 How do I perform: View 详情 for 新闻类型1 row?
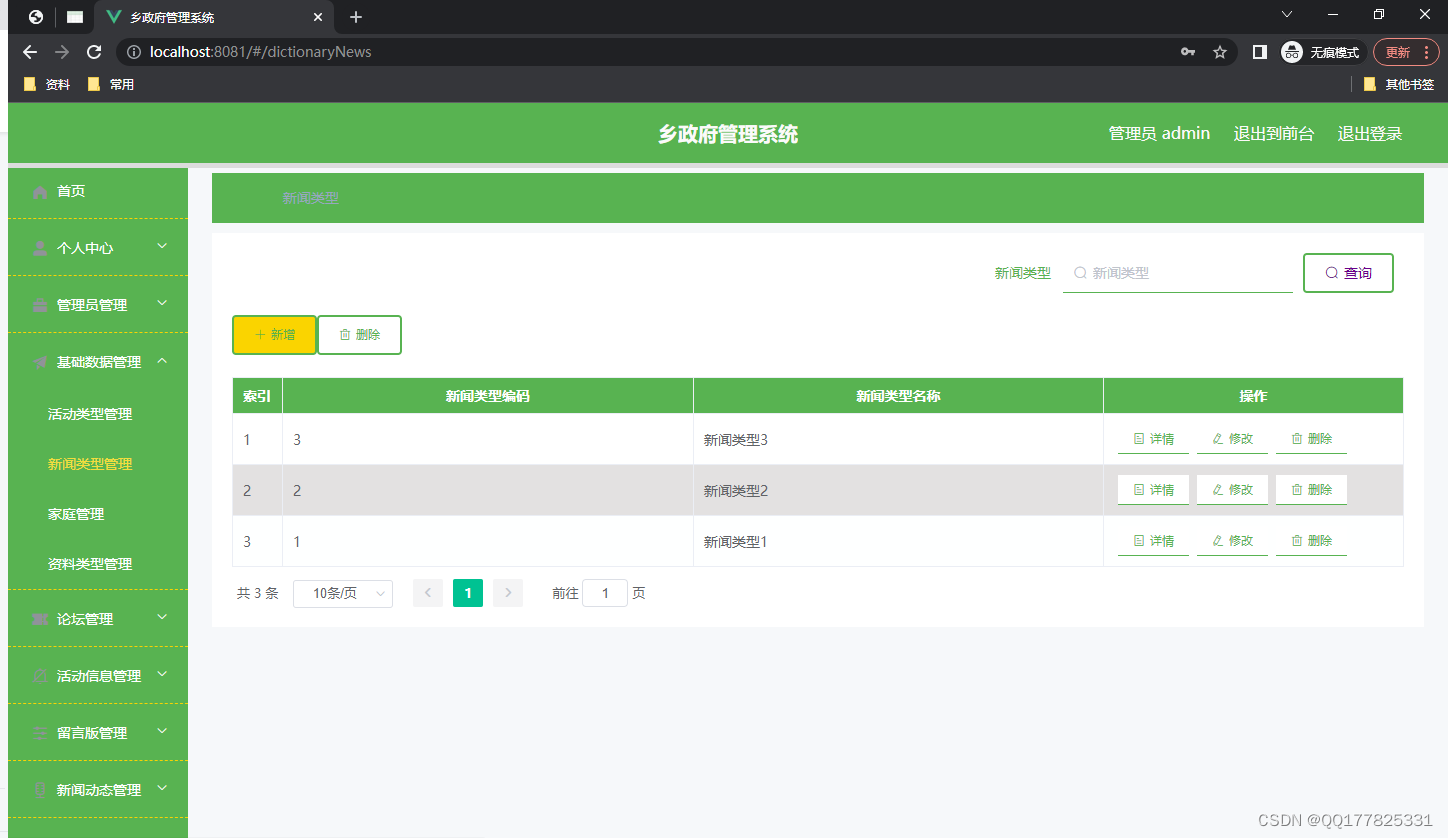[1153, 541]
